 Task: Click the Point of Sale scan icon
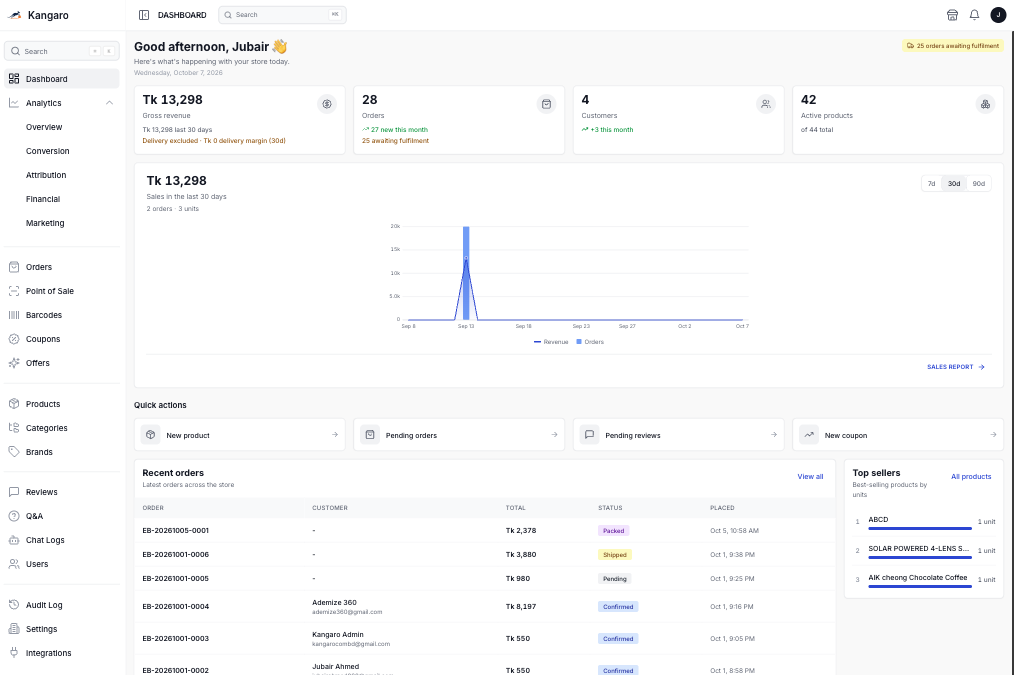point(14,291)
